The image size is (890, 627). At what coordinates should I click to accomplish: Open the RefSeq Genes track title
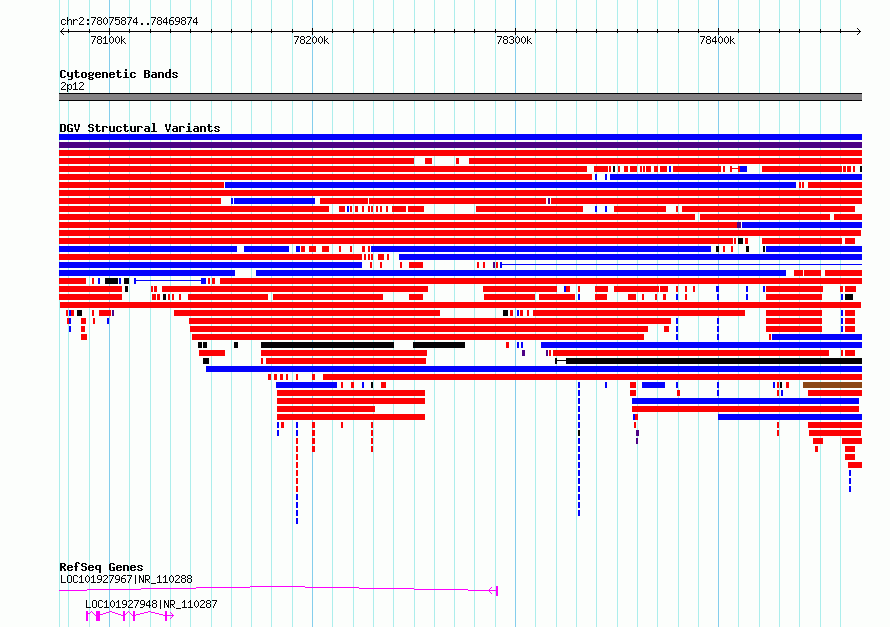coord(102,567)
